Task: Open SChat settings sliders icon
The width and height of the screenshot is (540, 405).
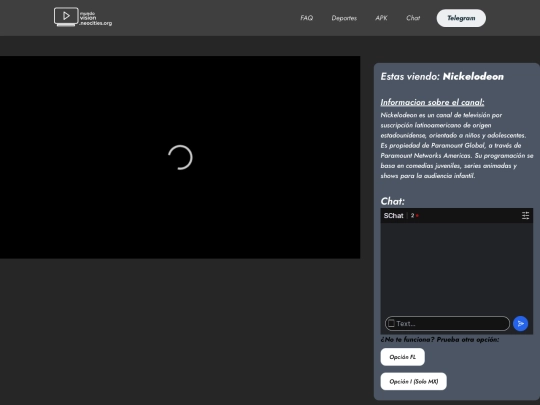Action: (525, 216)
